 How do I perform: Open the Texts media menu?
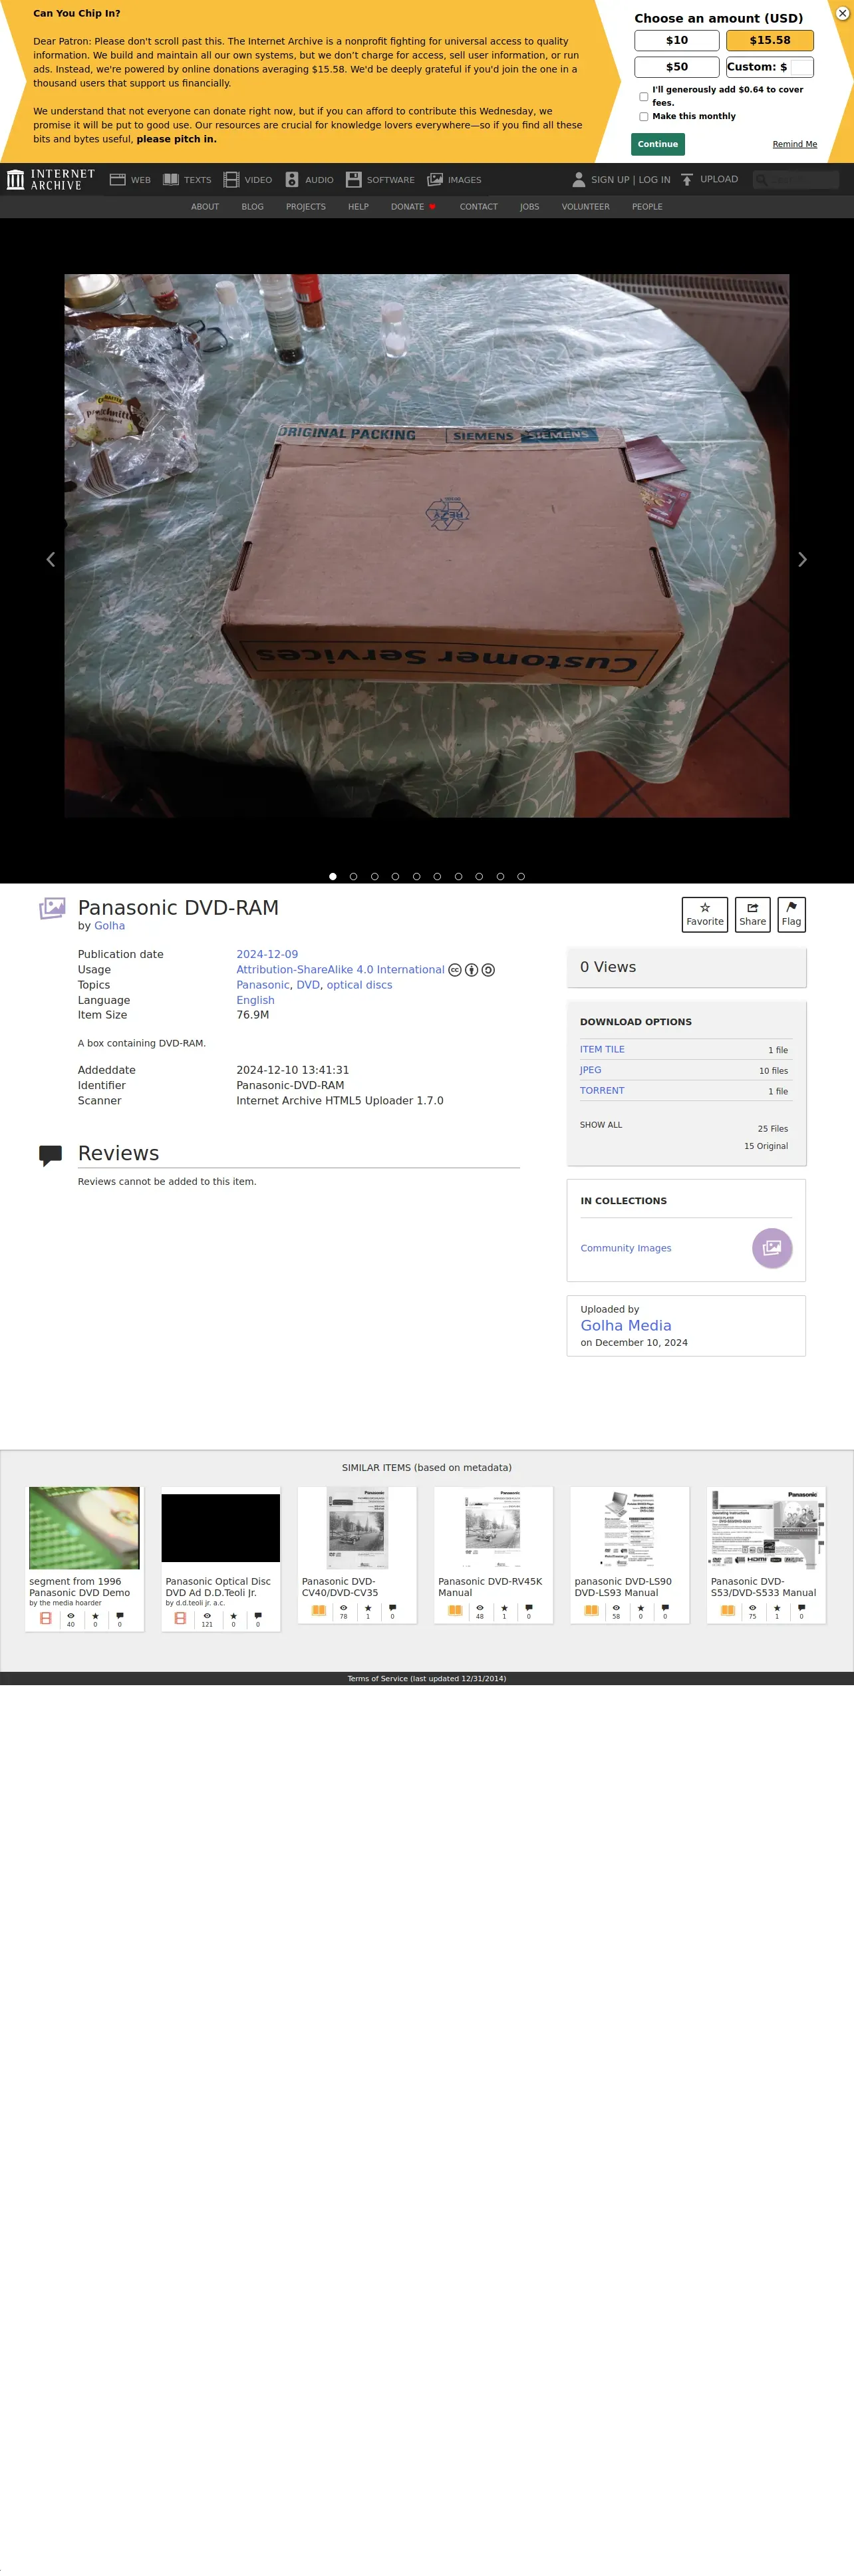point(187,180)
